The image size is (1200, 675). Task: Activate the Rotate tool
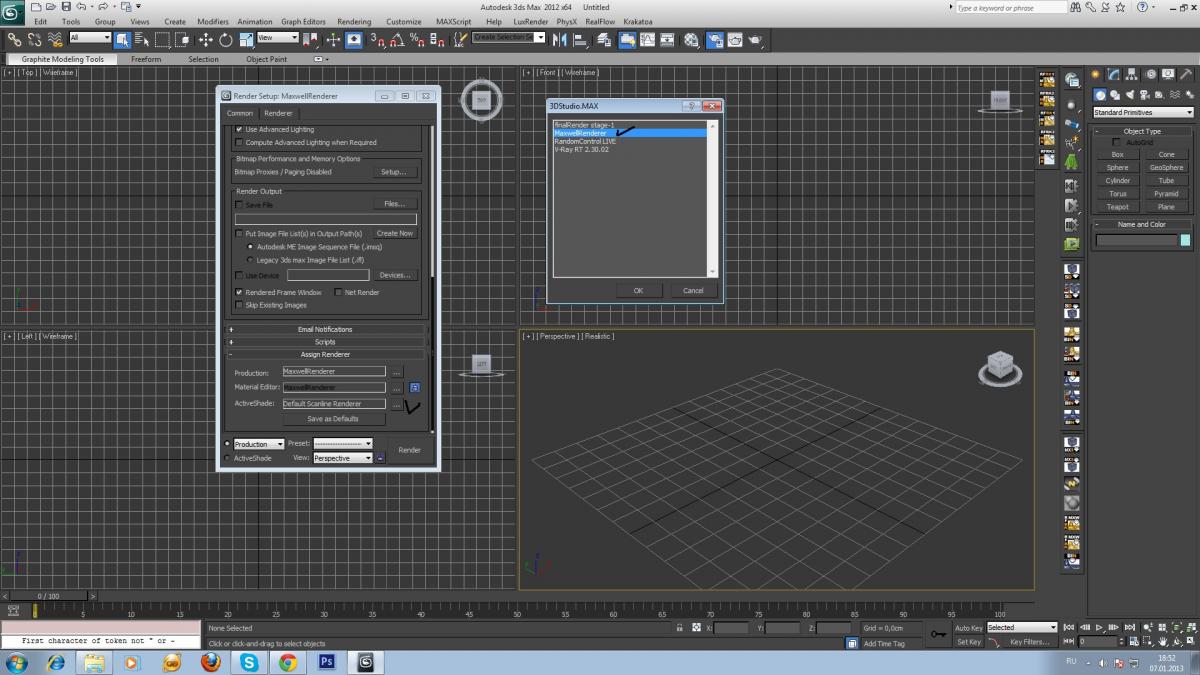[x=226, y=40]
